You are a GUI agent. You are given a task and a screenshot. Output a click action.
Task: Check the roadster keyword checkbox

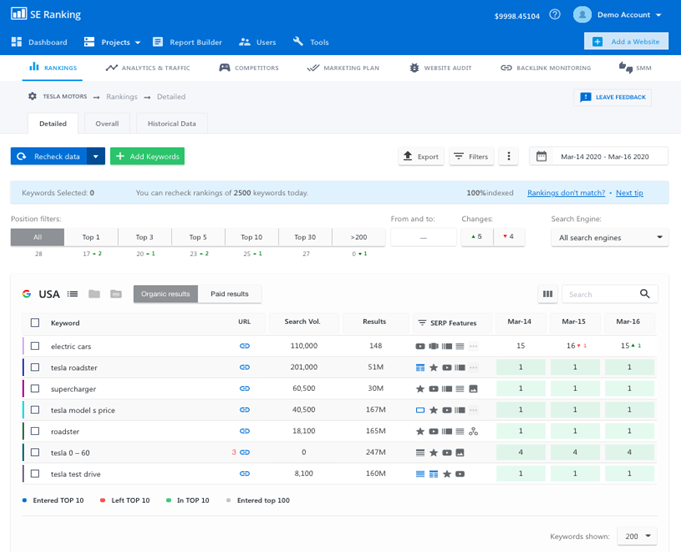[35, 431]
